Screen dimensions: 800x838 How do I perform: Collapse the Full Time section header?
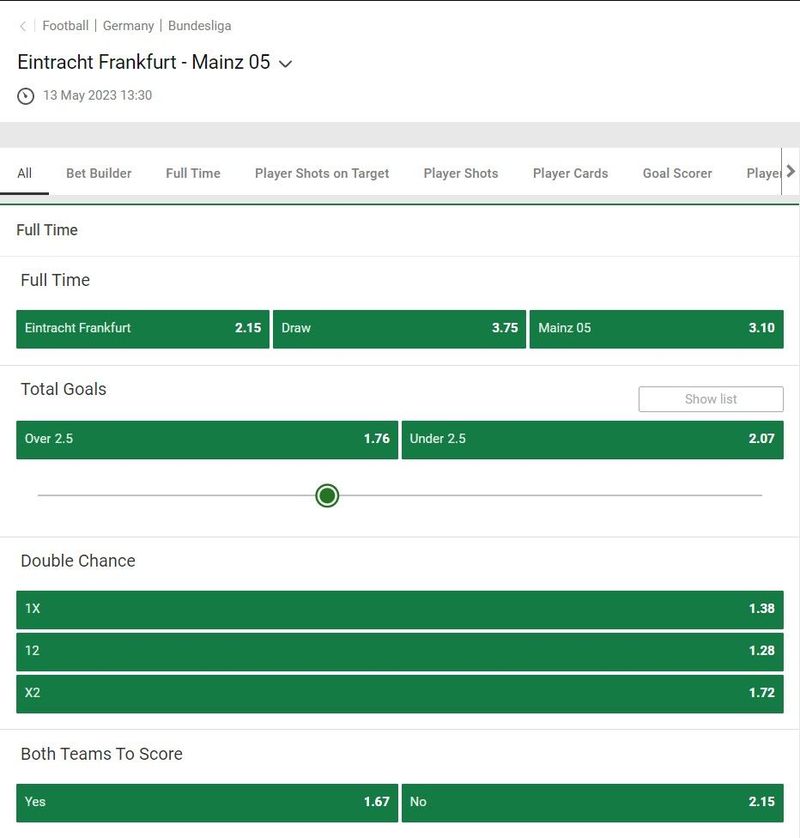pos(400,230)
